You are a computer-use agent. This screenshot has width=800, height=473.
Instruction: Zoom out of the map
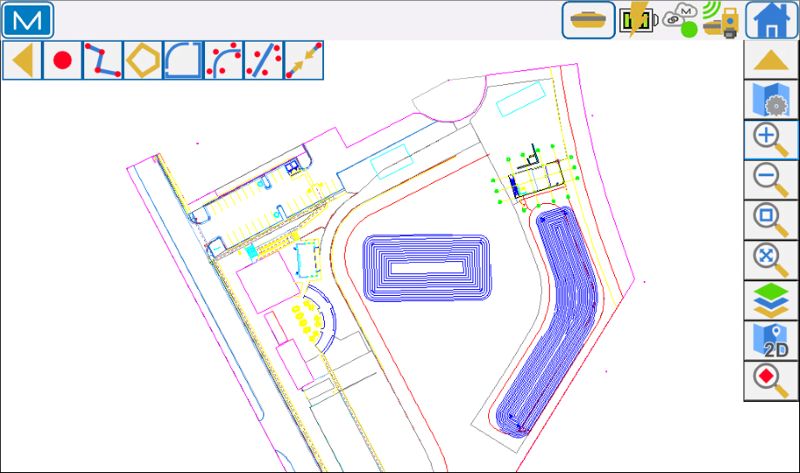pyautogui.click(x=771, y=180)
